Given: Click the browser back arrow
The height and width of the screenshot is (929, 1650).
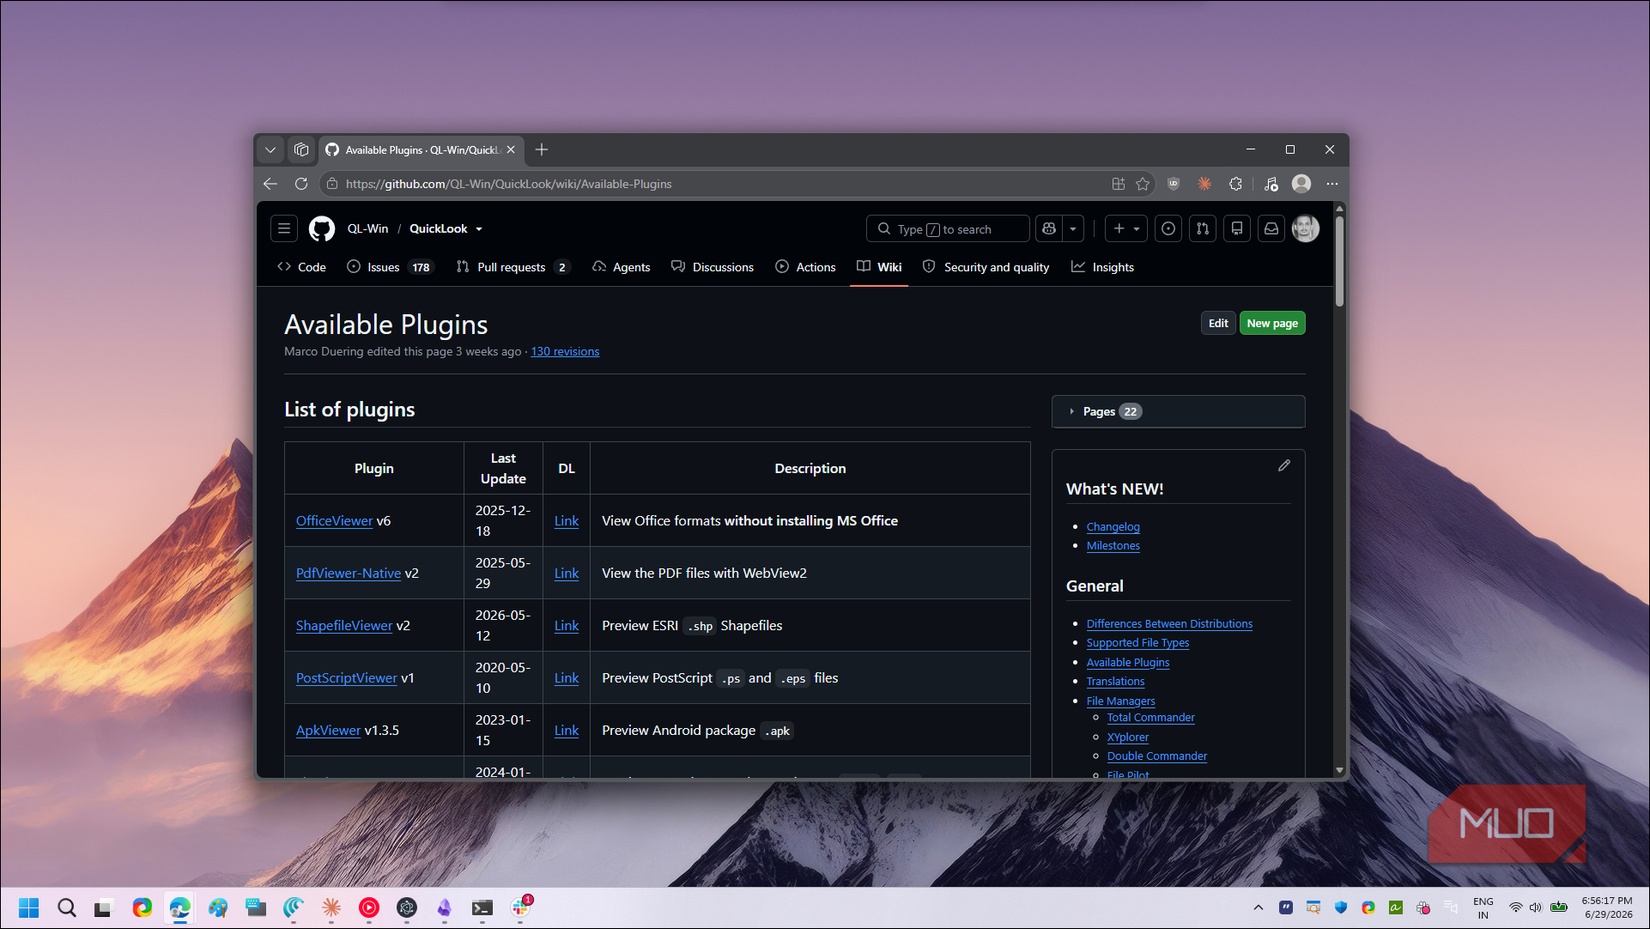Looking at the screenshot, I should click(x=270, y=184).
